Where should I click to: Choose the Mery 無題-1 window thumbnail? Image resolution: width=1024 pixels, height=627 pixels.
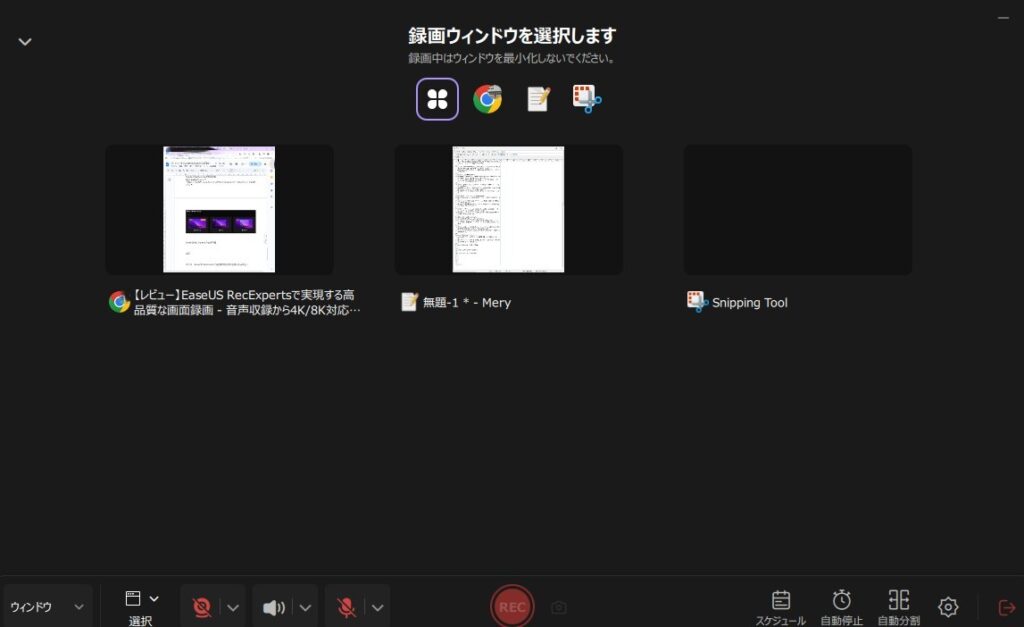click(508, 209)
